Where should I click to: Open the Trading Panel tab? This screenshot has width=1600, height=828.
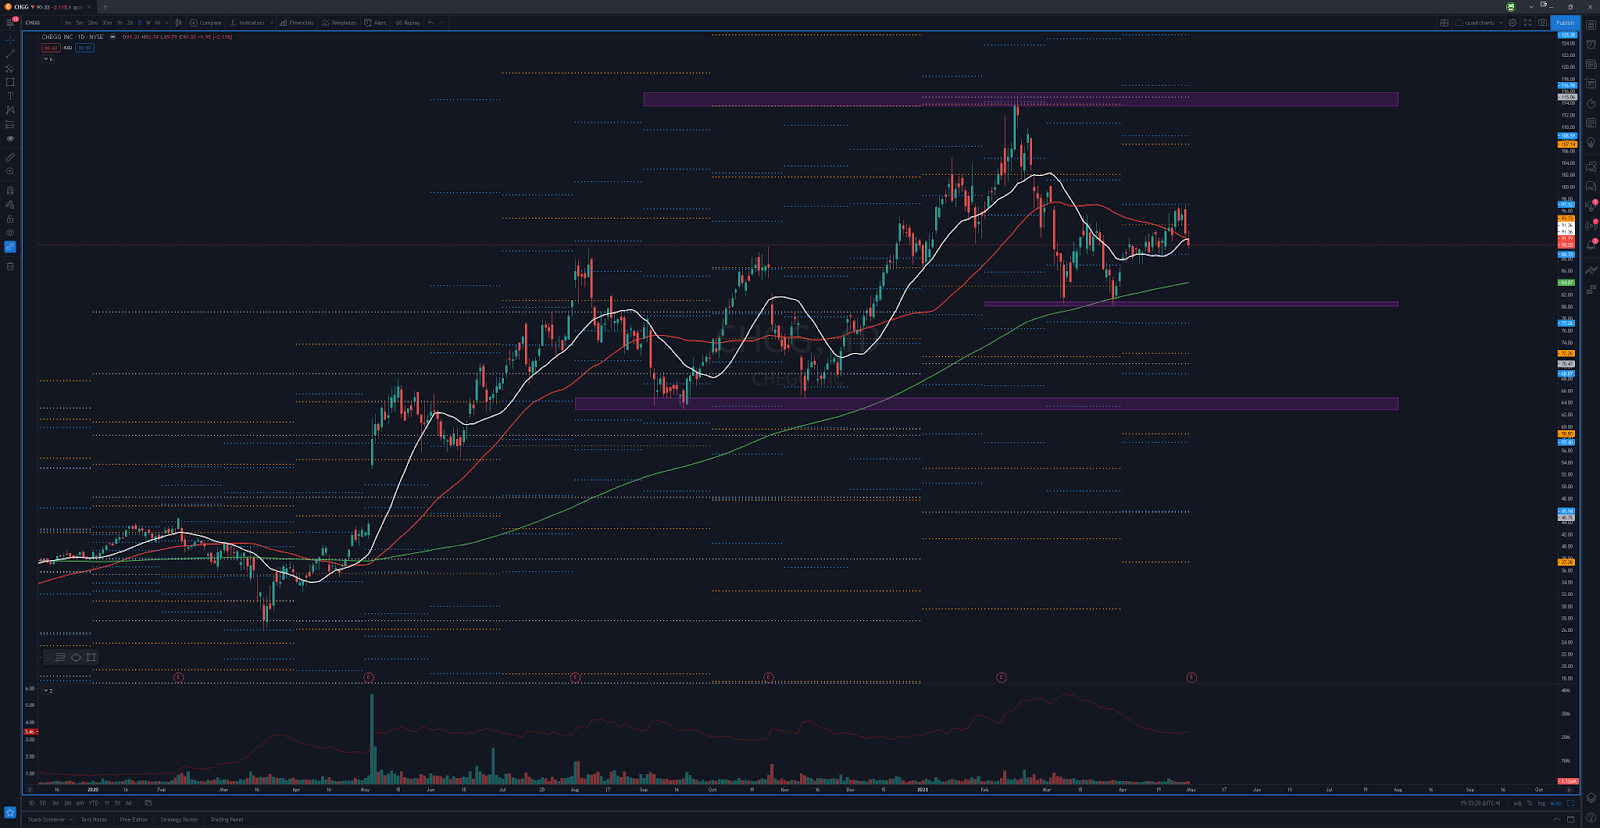point(226,819)
